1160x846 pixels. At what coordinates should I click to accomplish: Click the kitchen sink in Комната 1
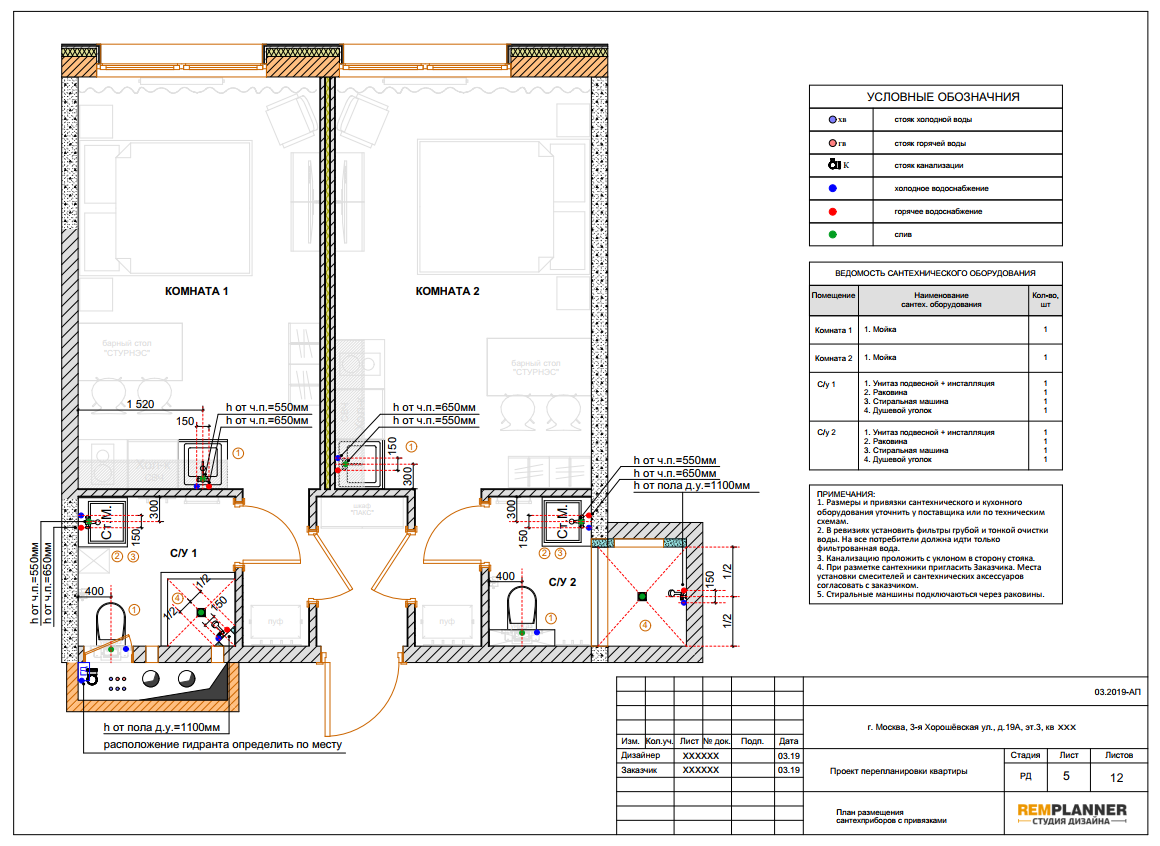[202, 463]
